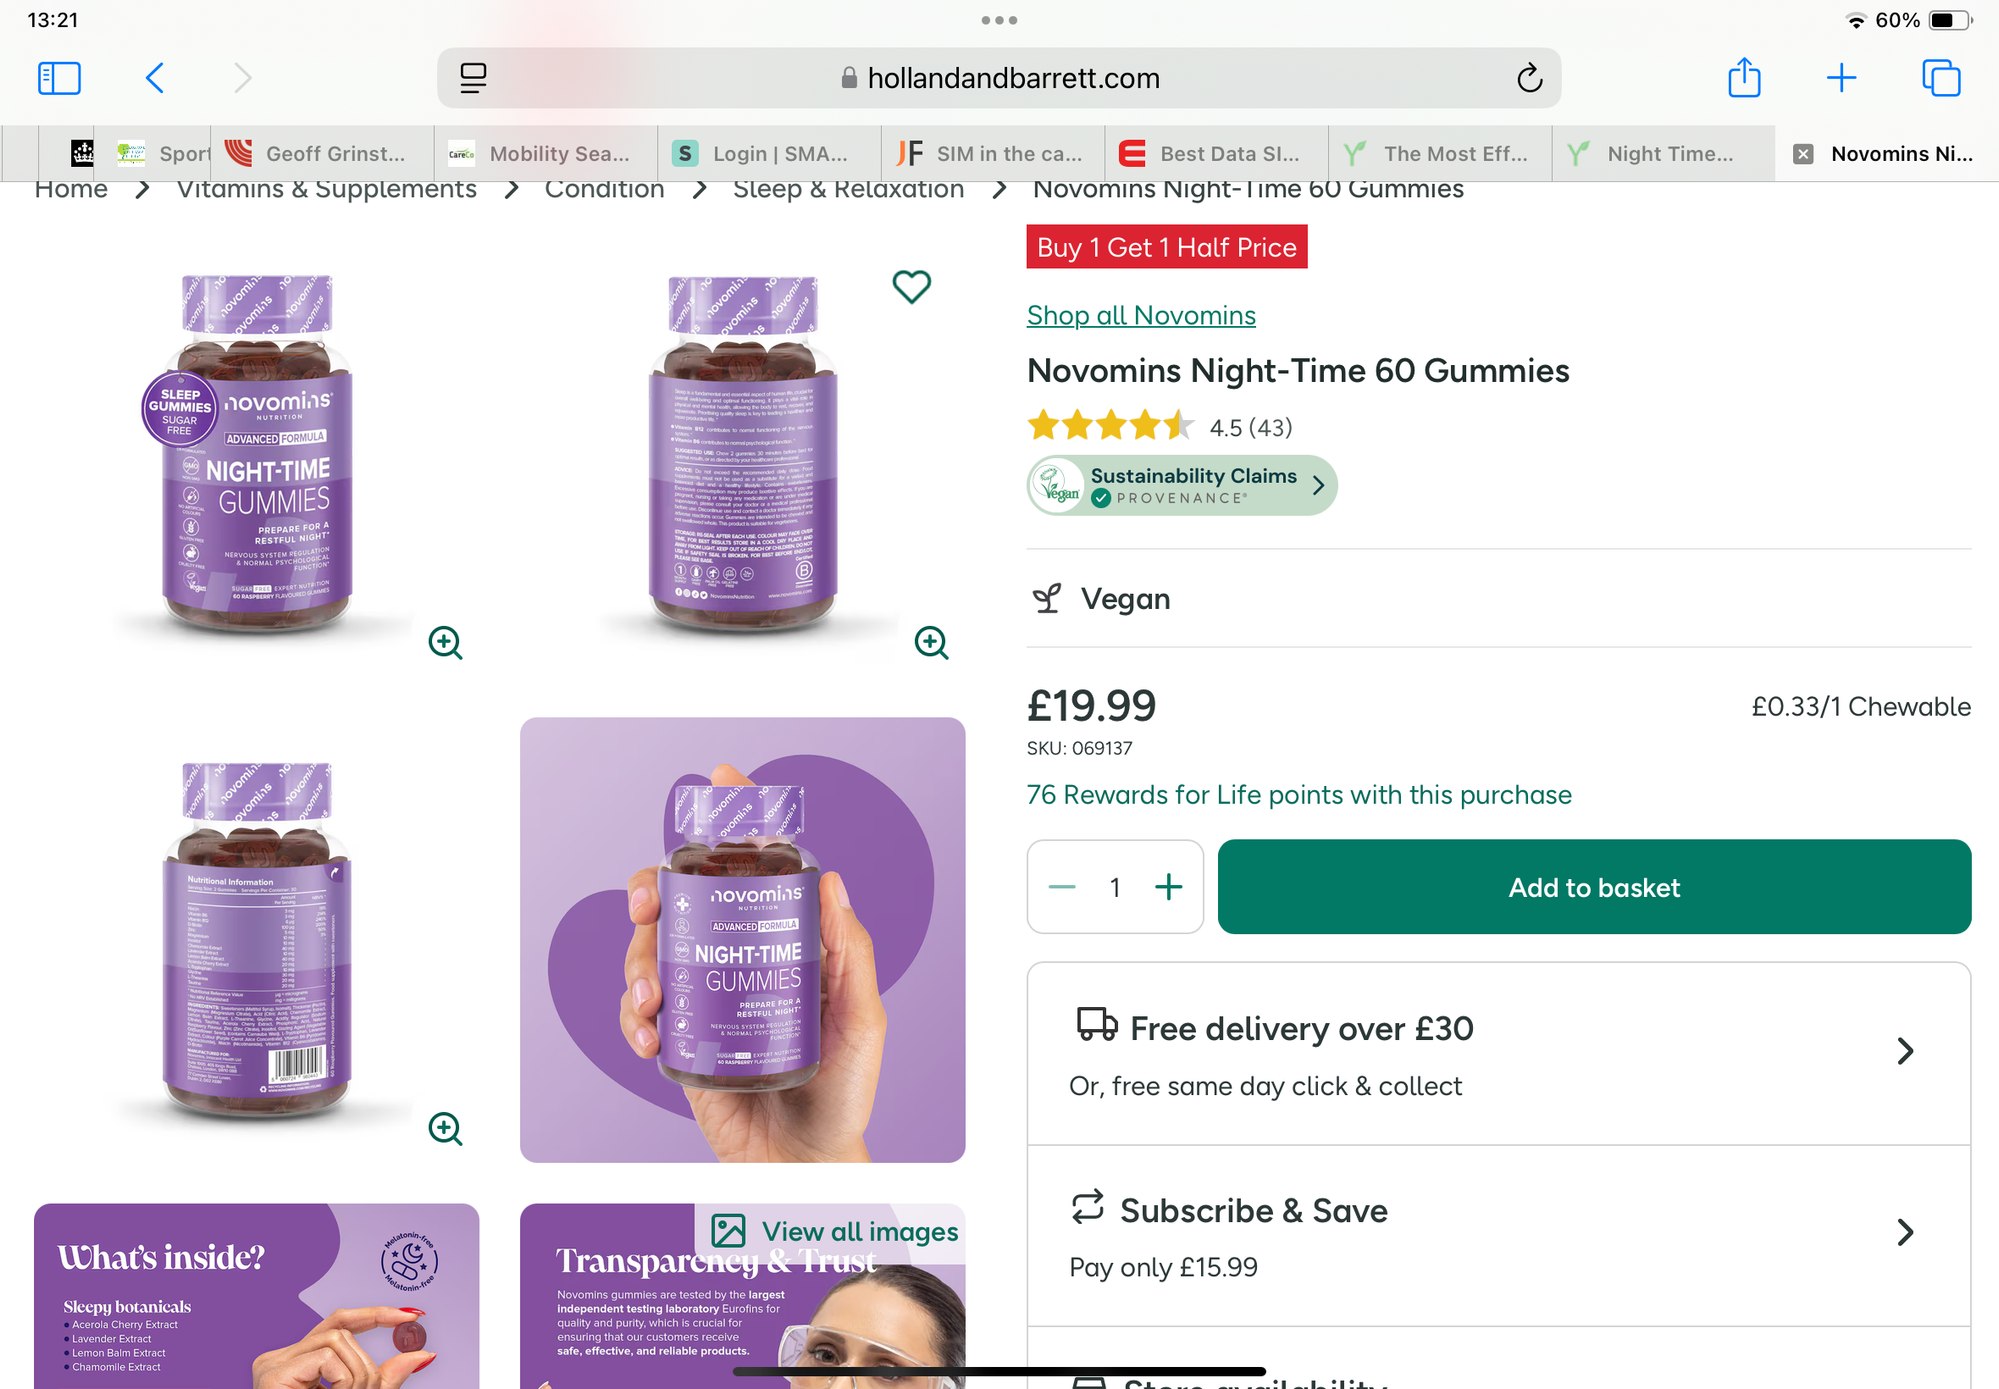Show the tab overview icon
The image size is (1999, 1389).
pyautogui.click(x=1941, y=78)
